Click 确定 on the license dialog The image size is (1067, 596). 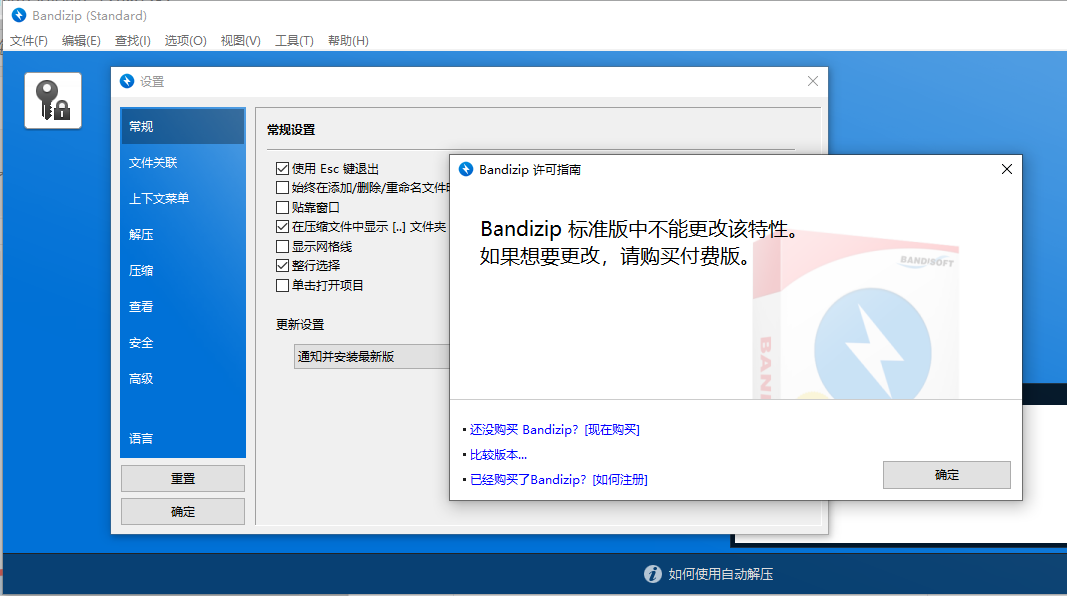945,474
